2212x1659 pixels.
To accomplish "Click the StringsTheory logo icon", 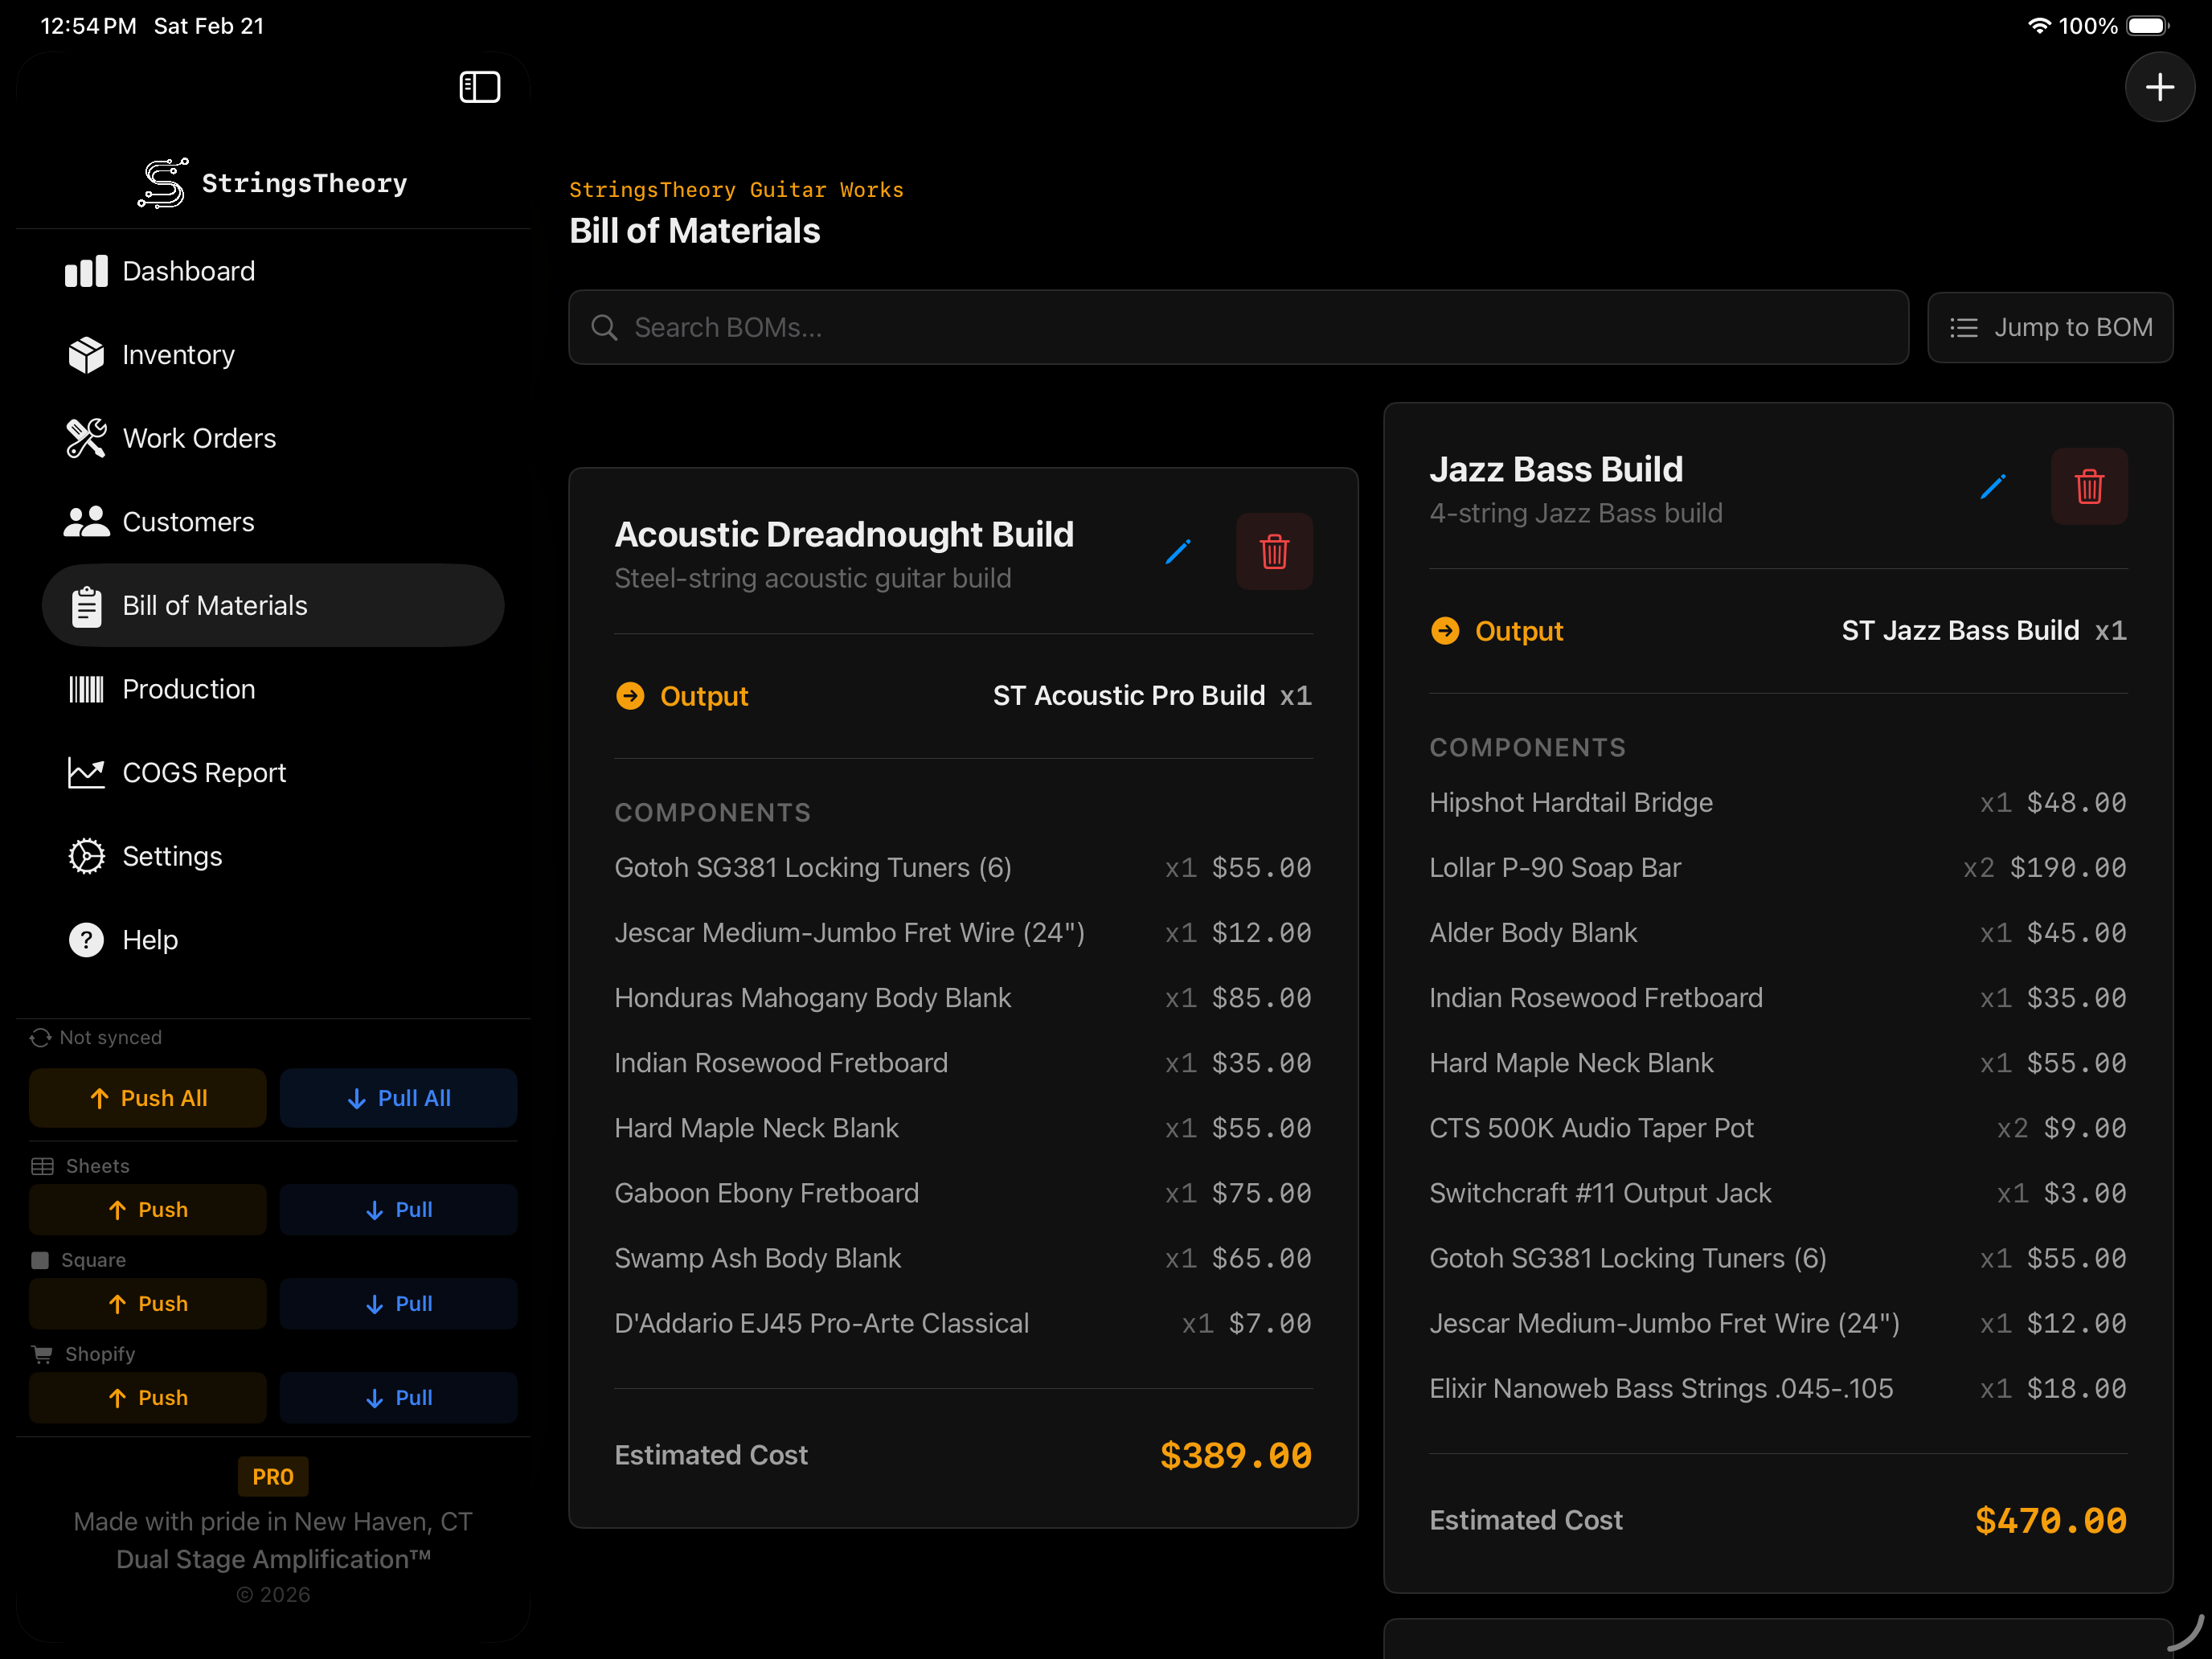I will [163, 183].
